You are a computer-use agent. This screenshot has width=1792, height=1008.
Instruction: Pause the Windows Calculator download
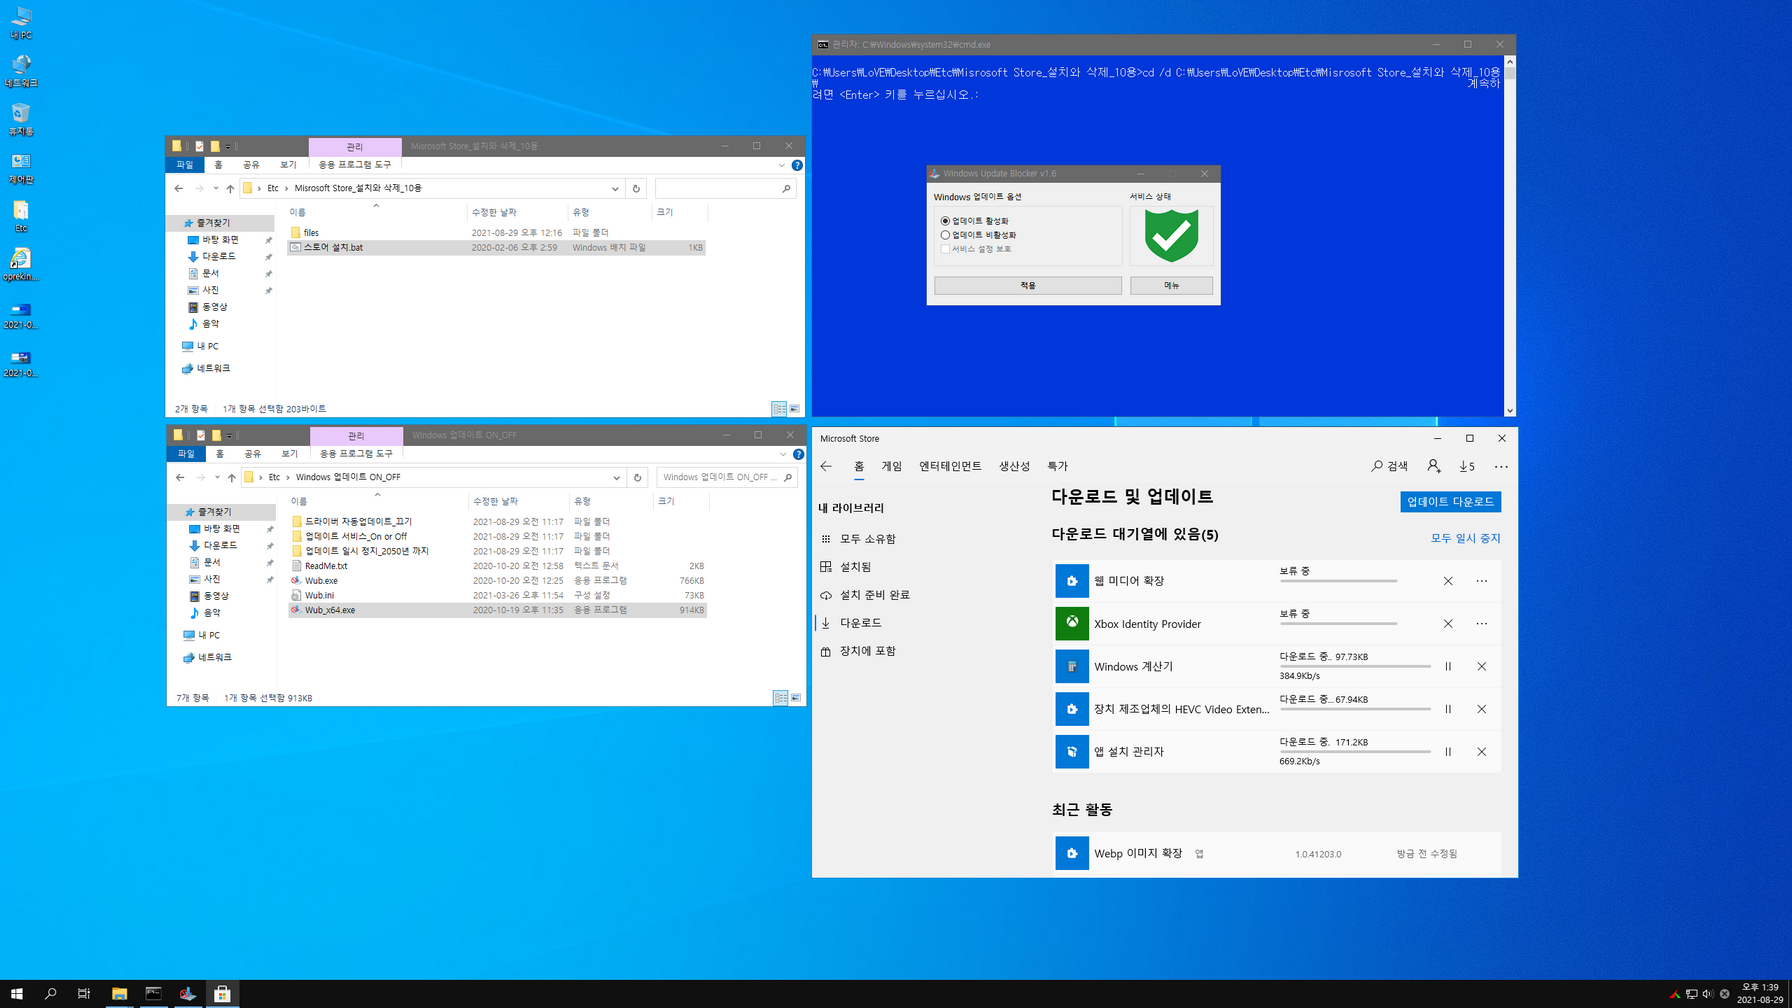tap(1447, 666)
